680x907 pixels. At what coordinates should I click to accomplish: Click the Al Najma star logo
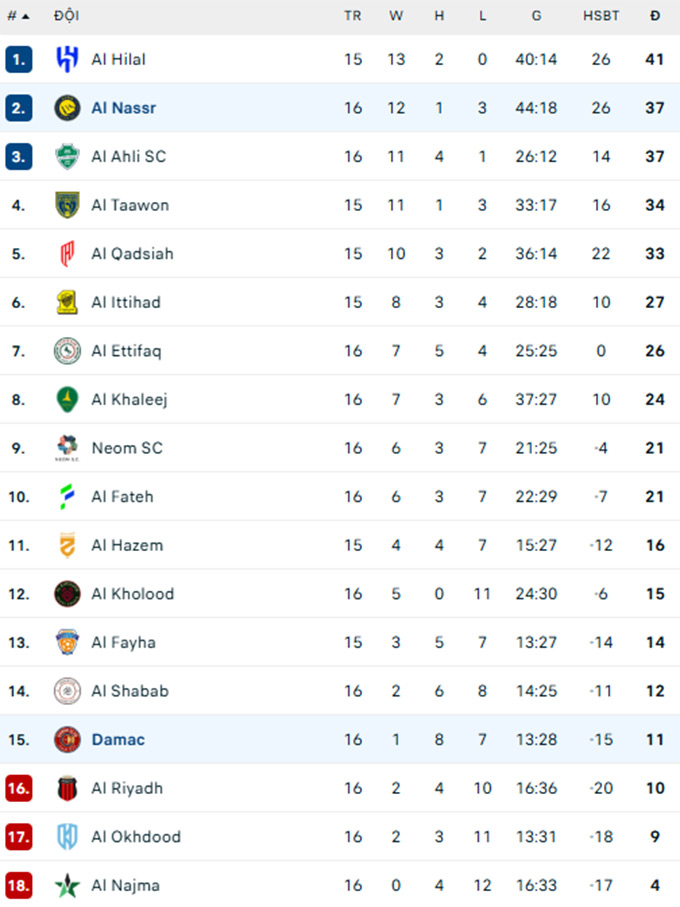point(67,885)
